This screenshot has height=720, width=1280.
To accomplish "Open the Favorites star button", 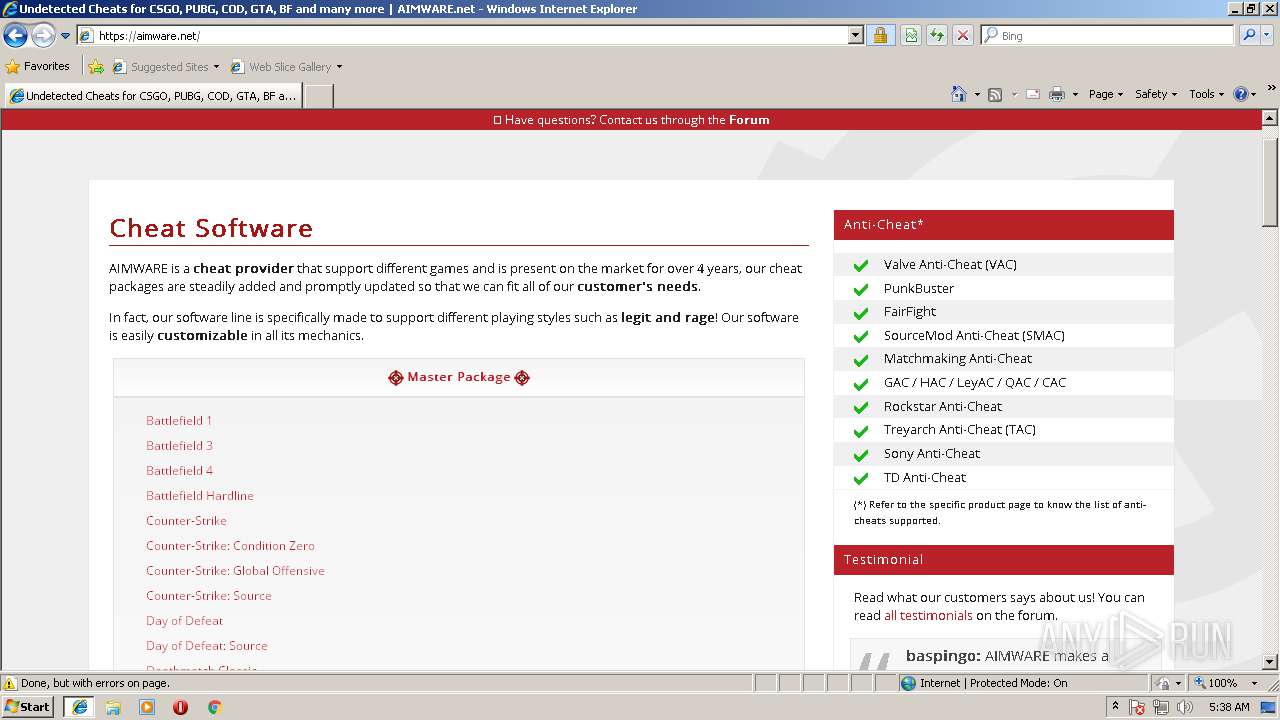I will 37,67.
